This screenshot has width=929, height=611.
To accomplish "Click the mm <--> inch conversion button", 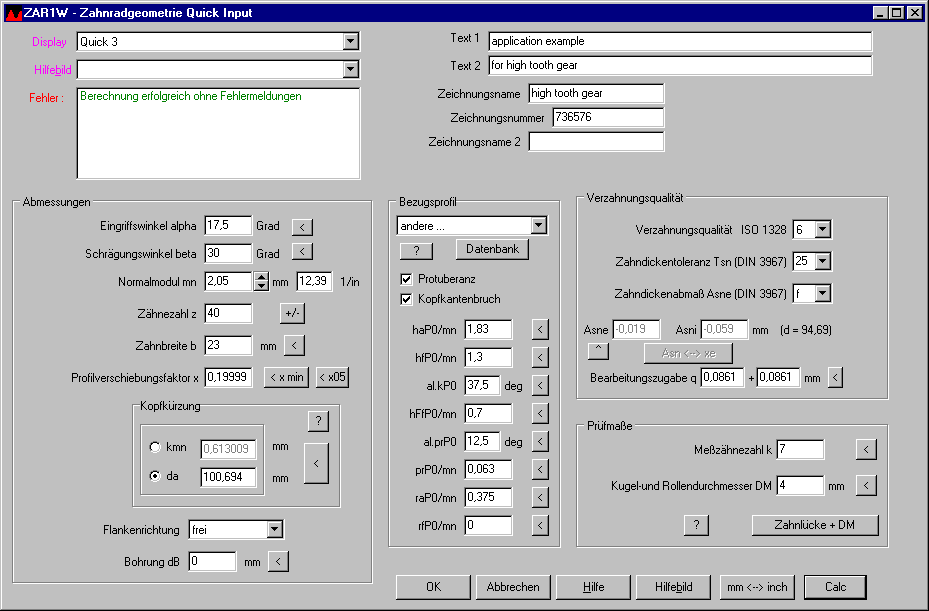I will coord(757,587).
